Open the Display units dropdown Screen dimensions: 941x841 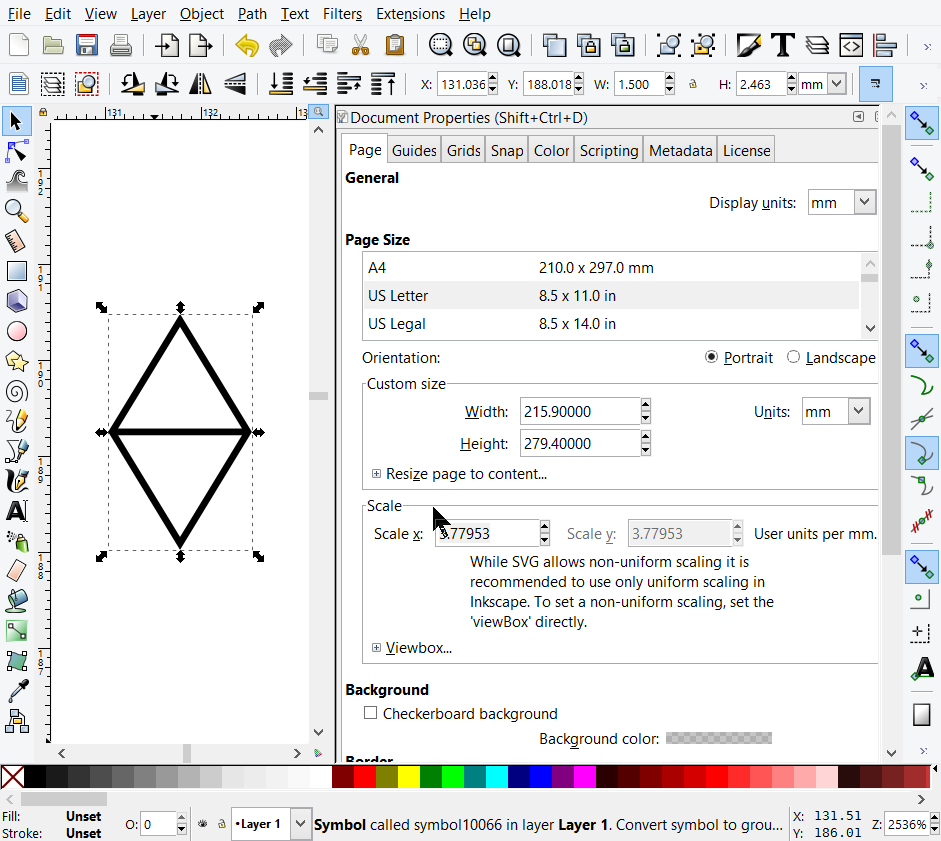pyautogui.click(x=841, y=203)
